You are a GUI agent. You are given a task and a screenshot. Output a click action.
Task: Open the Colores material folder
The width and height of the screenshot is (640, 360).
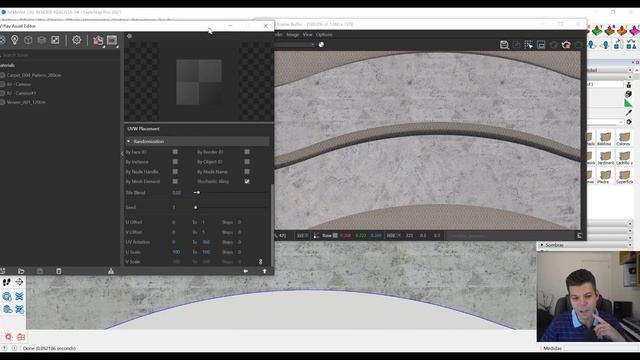624,138
